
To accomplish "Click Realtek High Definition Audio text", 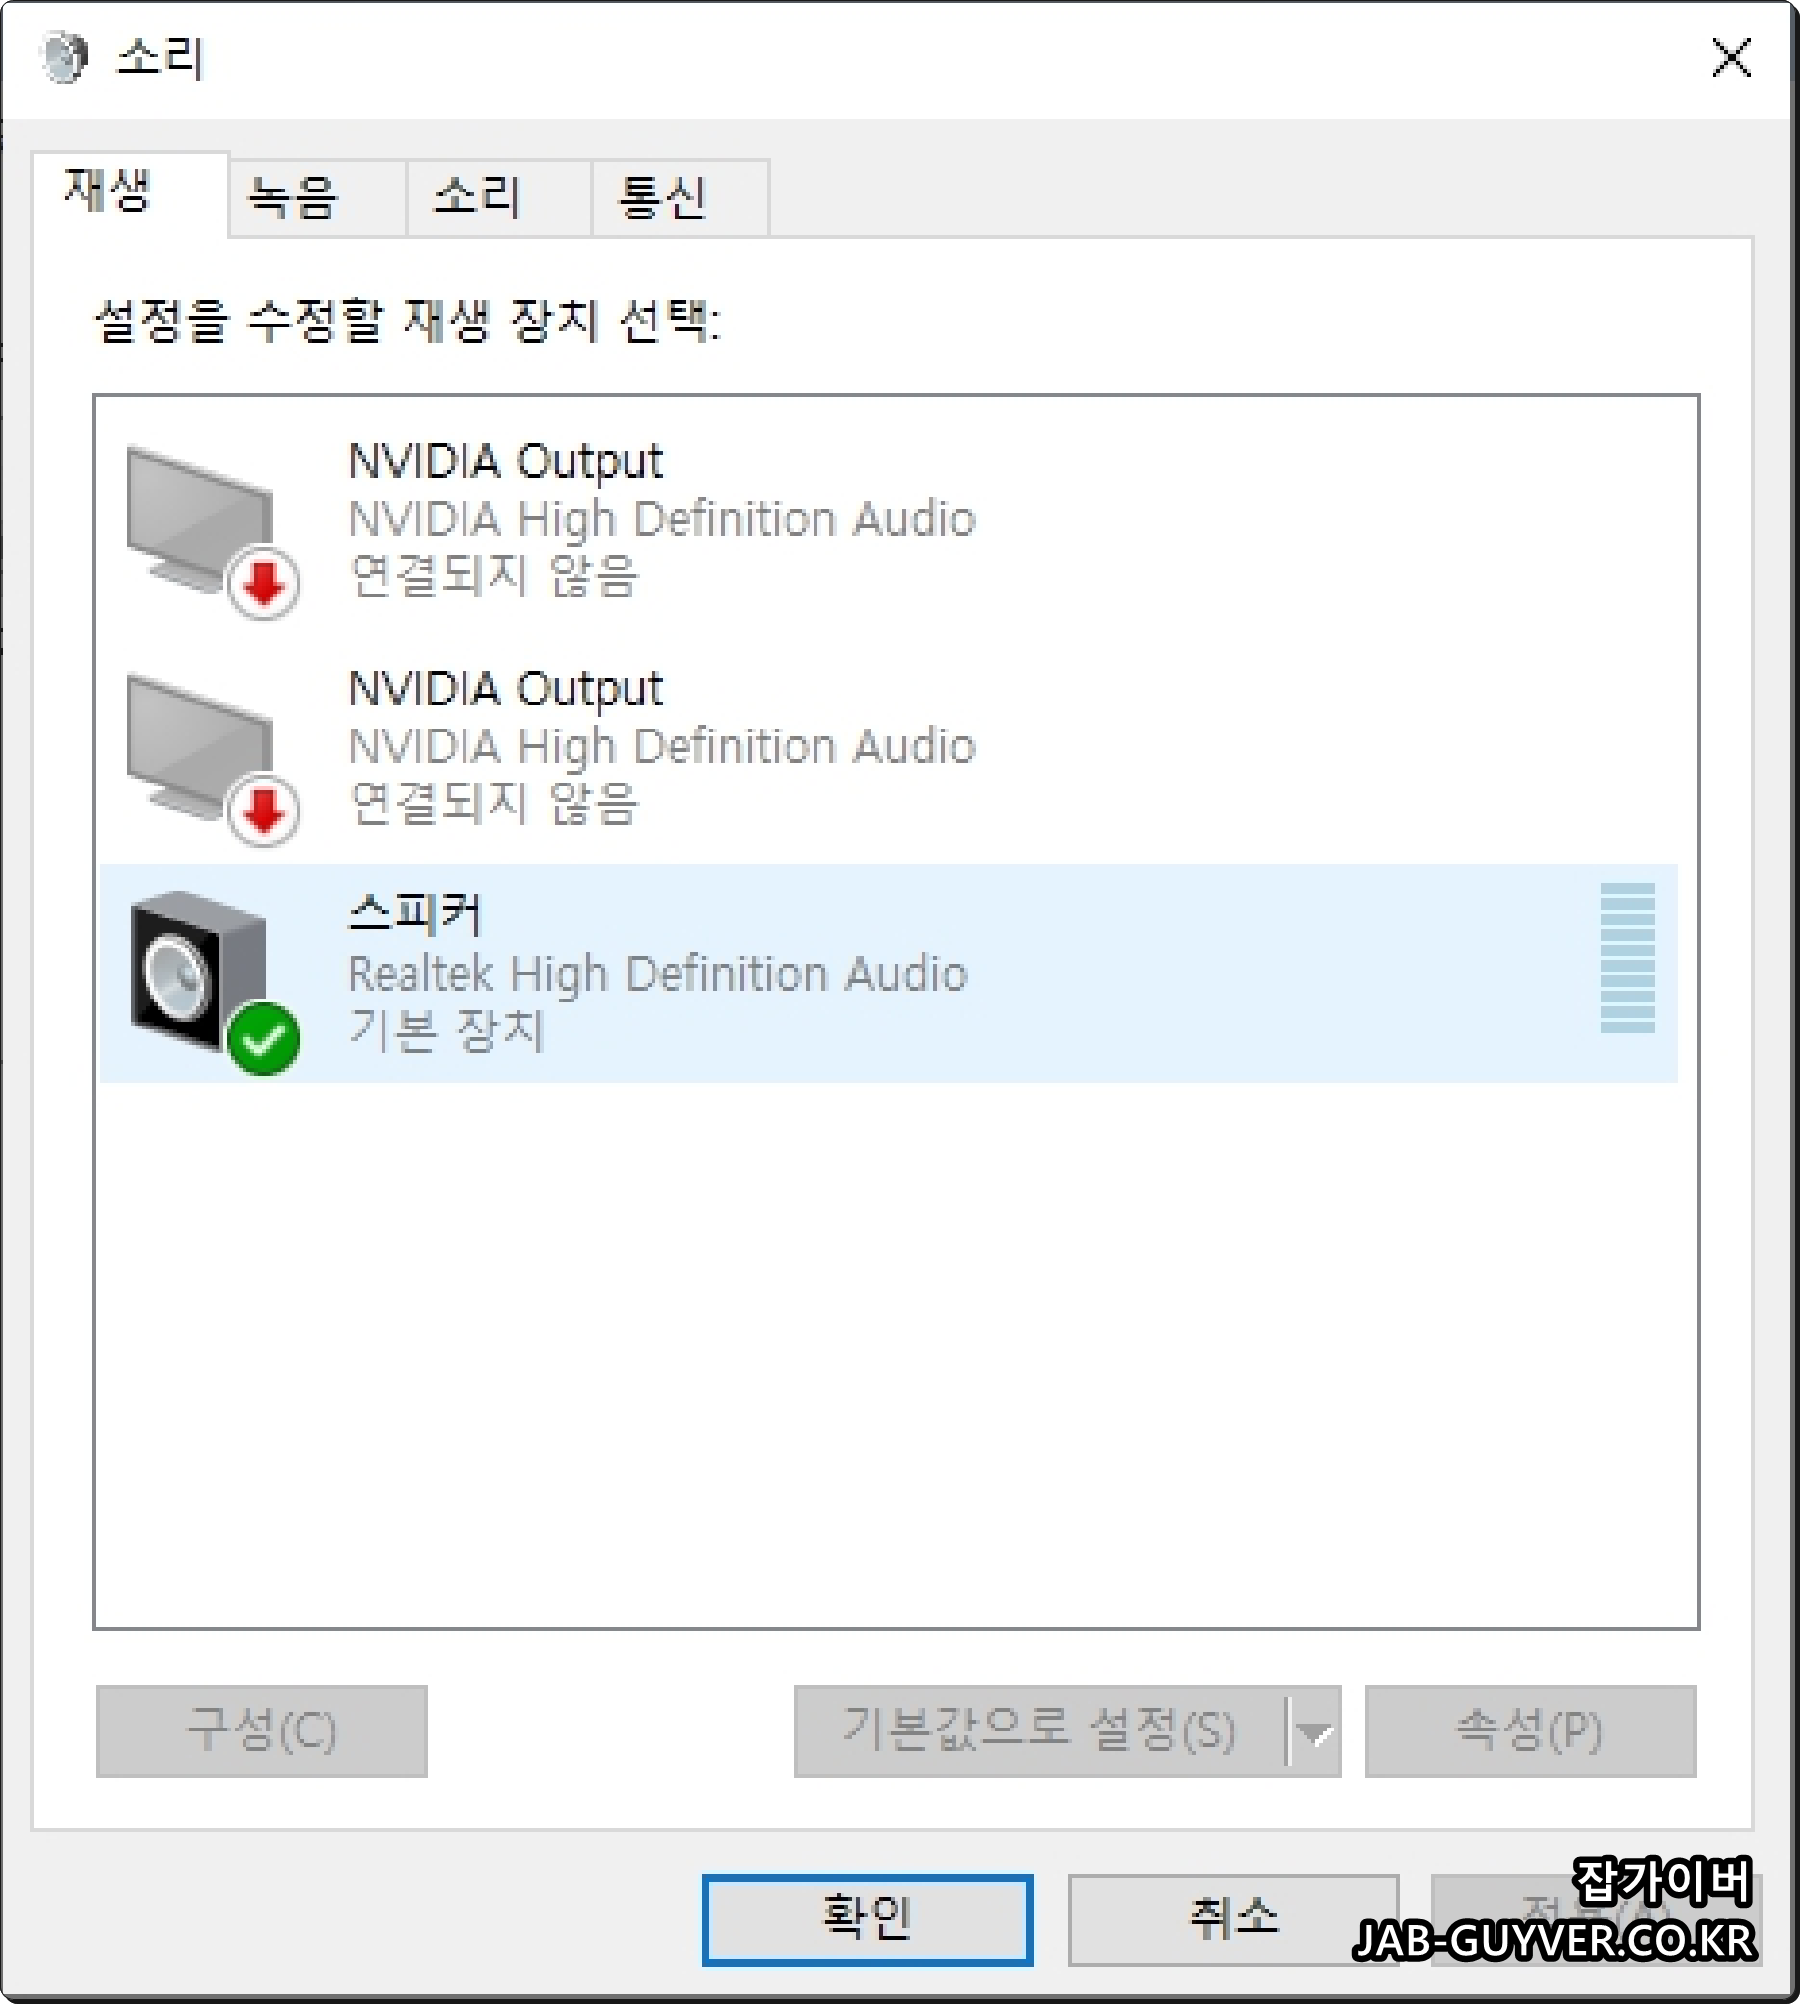I will pos(658,975).
